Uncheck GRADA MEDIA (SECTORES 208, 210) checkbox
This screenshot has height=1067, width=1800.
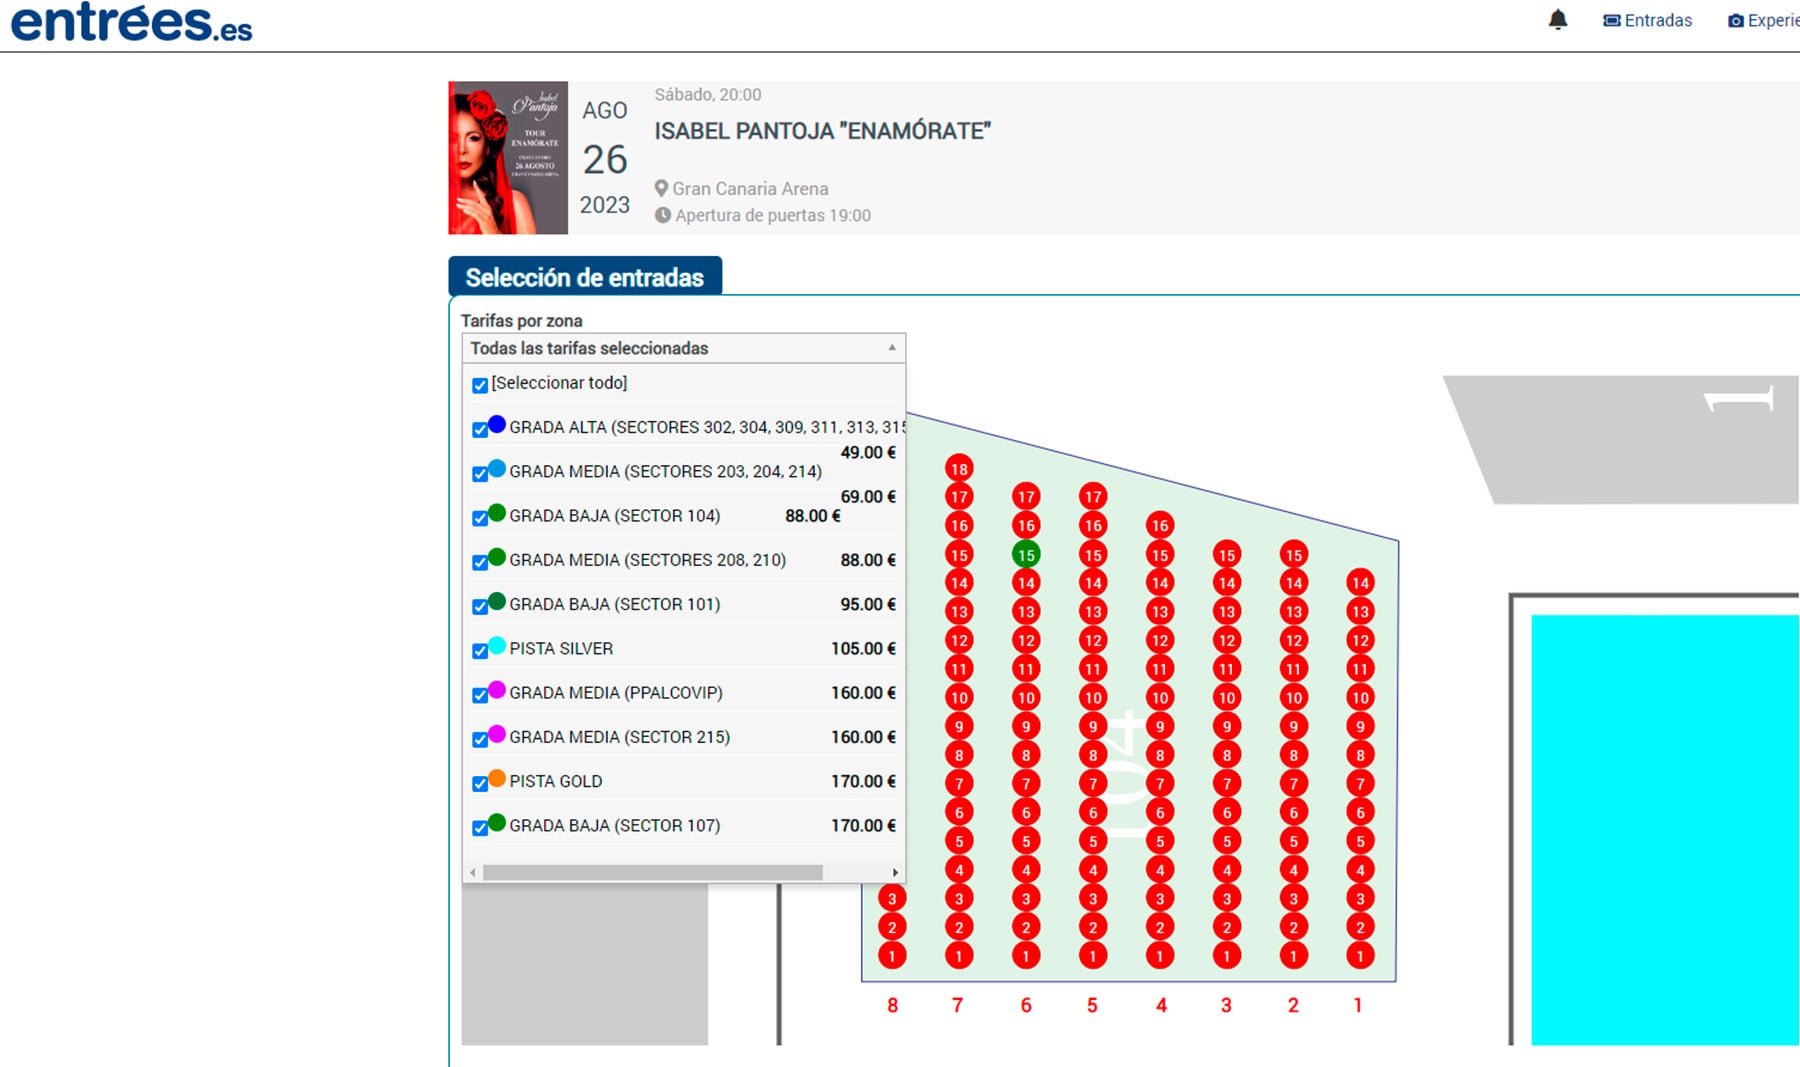pyautogui.click(x=480, y=562)
